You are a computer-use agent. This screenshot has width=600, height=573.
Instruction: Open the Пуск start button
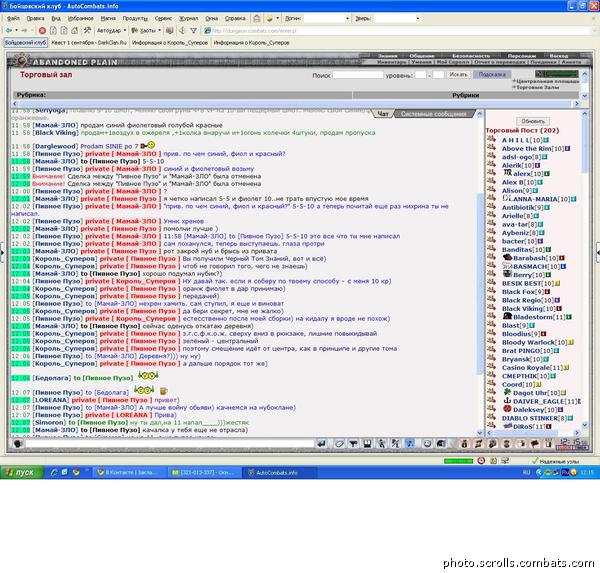22,472
